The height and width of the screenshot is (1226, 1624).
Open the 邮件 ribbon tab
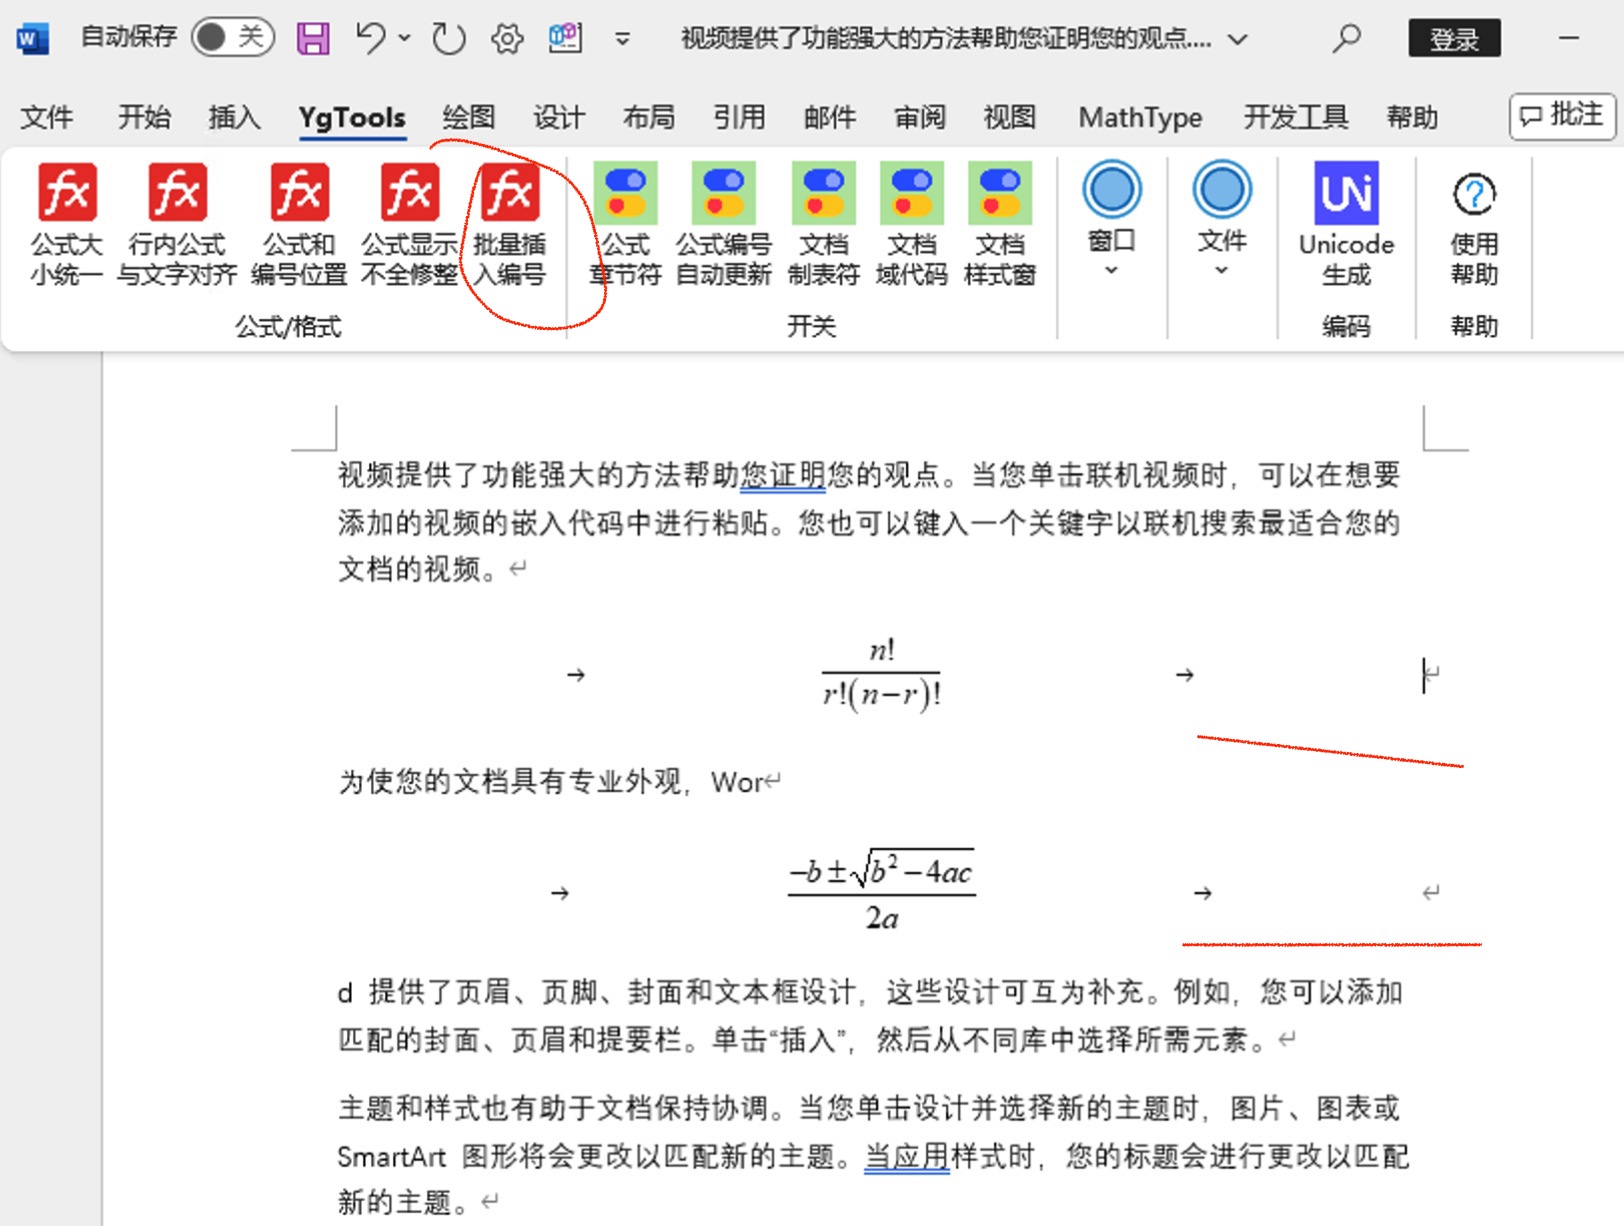[x=830, y=117]
